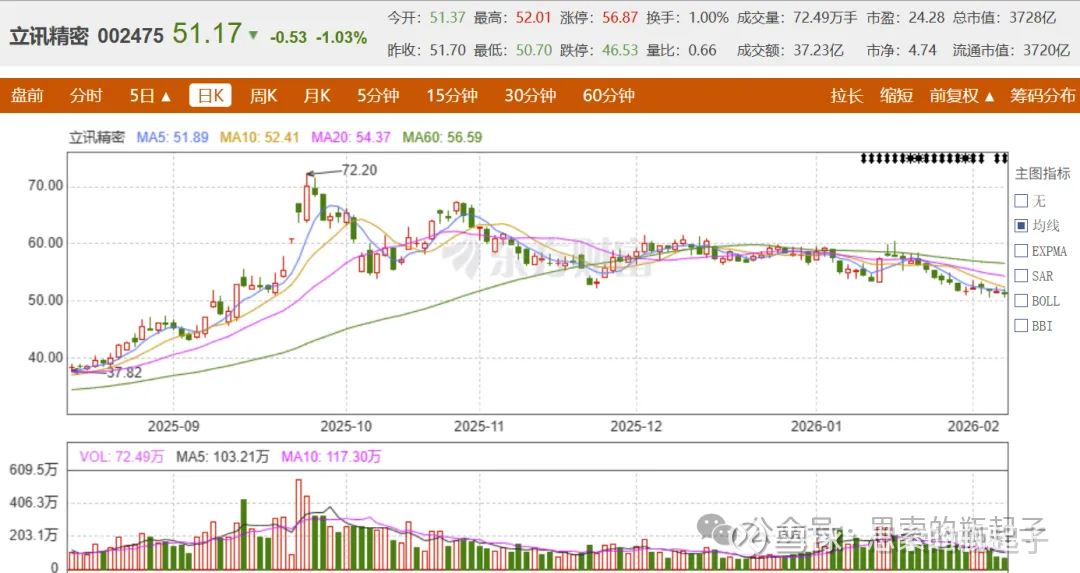Switch to 周K weekly chart
Image resolution: width=1080 pixels, height=573 pixels.
click(263, 96)
